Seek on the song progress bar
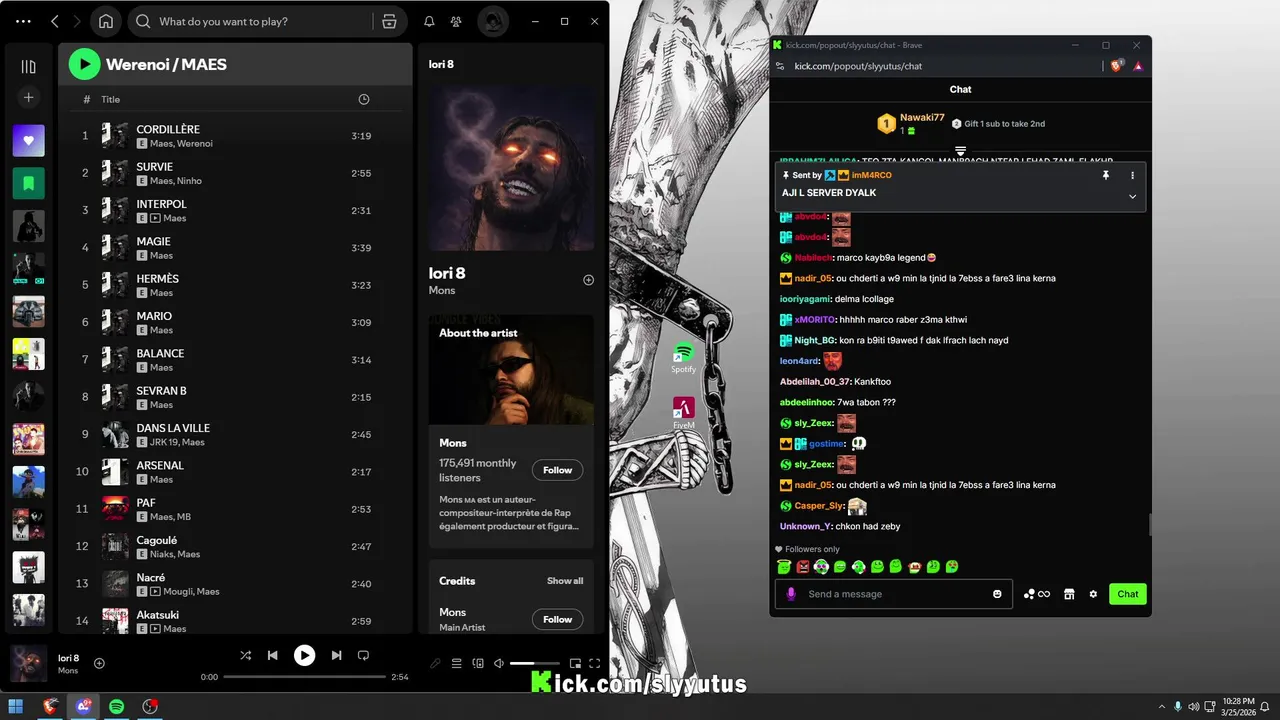Viewport: 1280px width, 720px height. coord(304,677)
